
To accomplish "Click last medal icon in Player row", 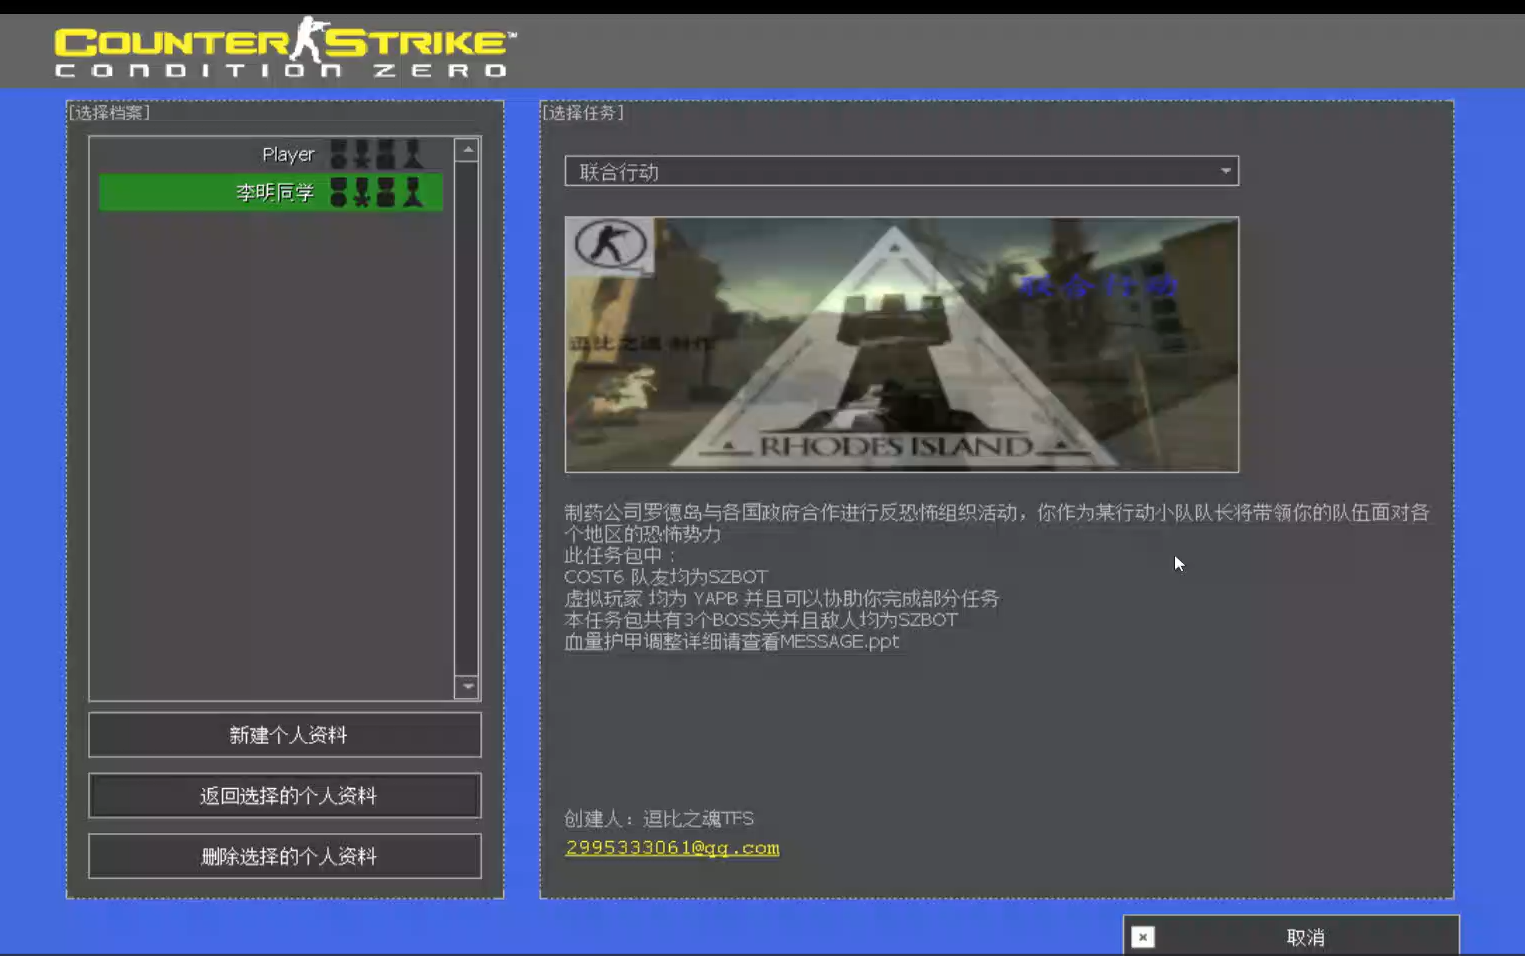I will [413, 154].
